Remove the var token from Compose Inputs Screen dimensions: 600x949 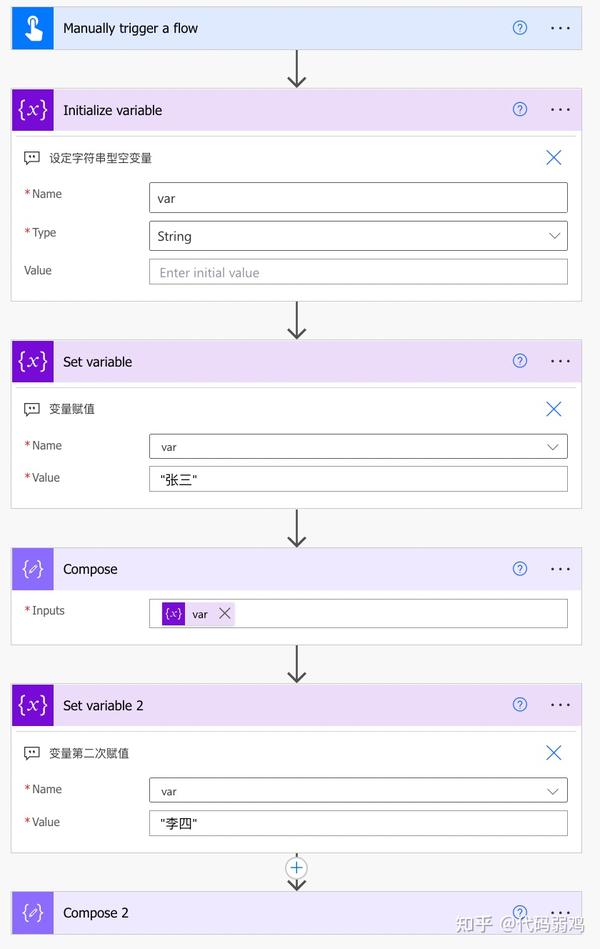[x=225, y=614]
